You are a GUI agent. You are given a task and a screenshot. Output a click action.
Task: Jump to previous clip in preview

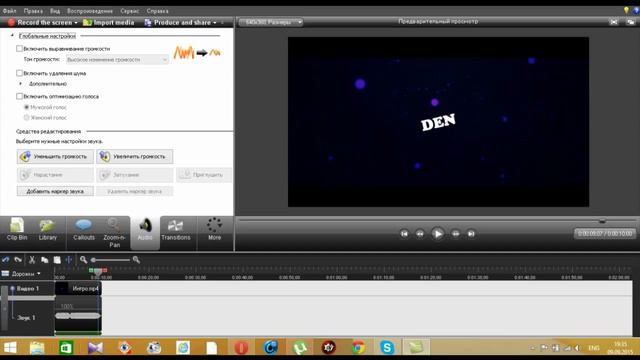(x=404, y=234)
